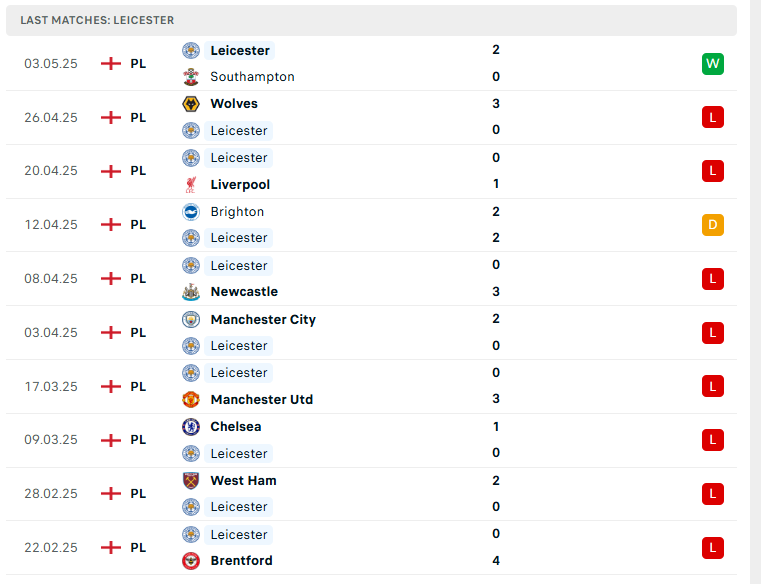Open the Brentford team link
Image resolution: width=761 pixels, height=584 pixels.
(x=241, y=561)
